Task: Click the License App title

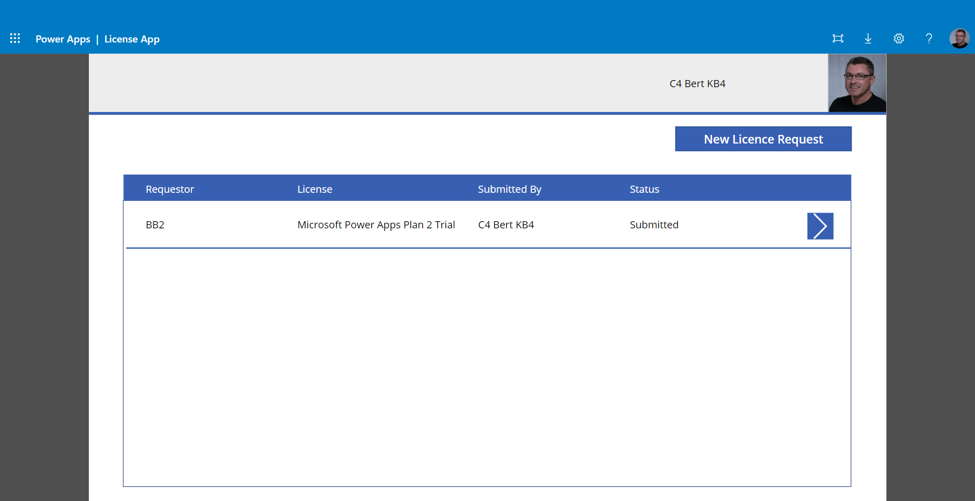Action: (x=132, y=39)
